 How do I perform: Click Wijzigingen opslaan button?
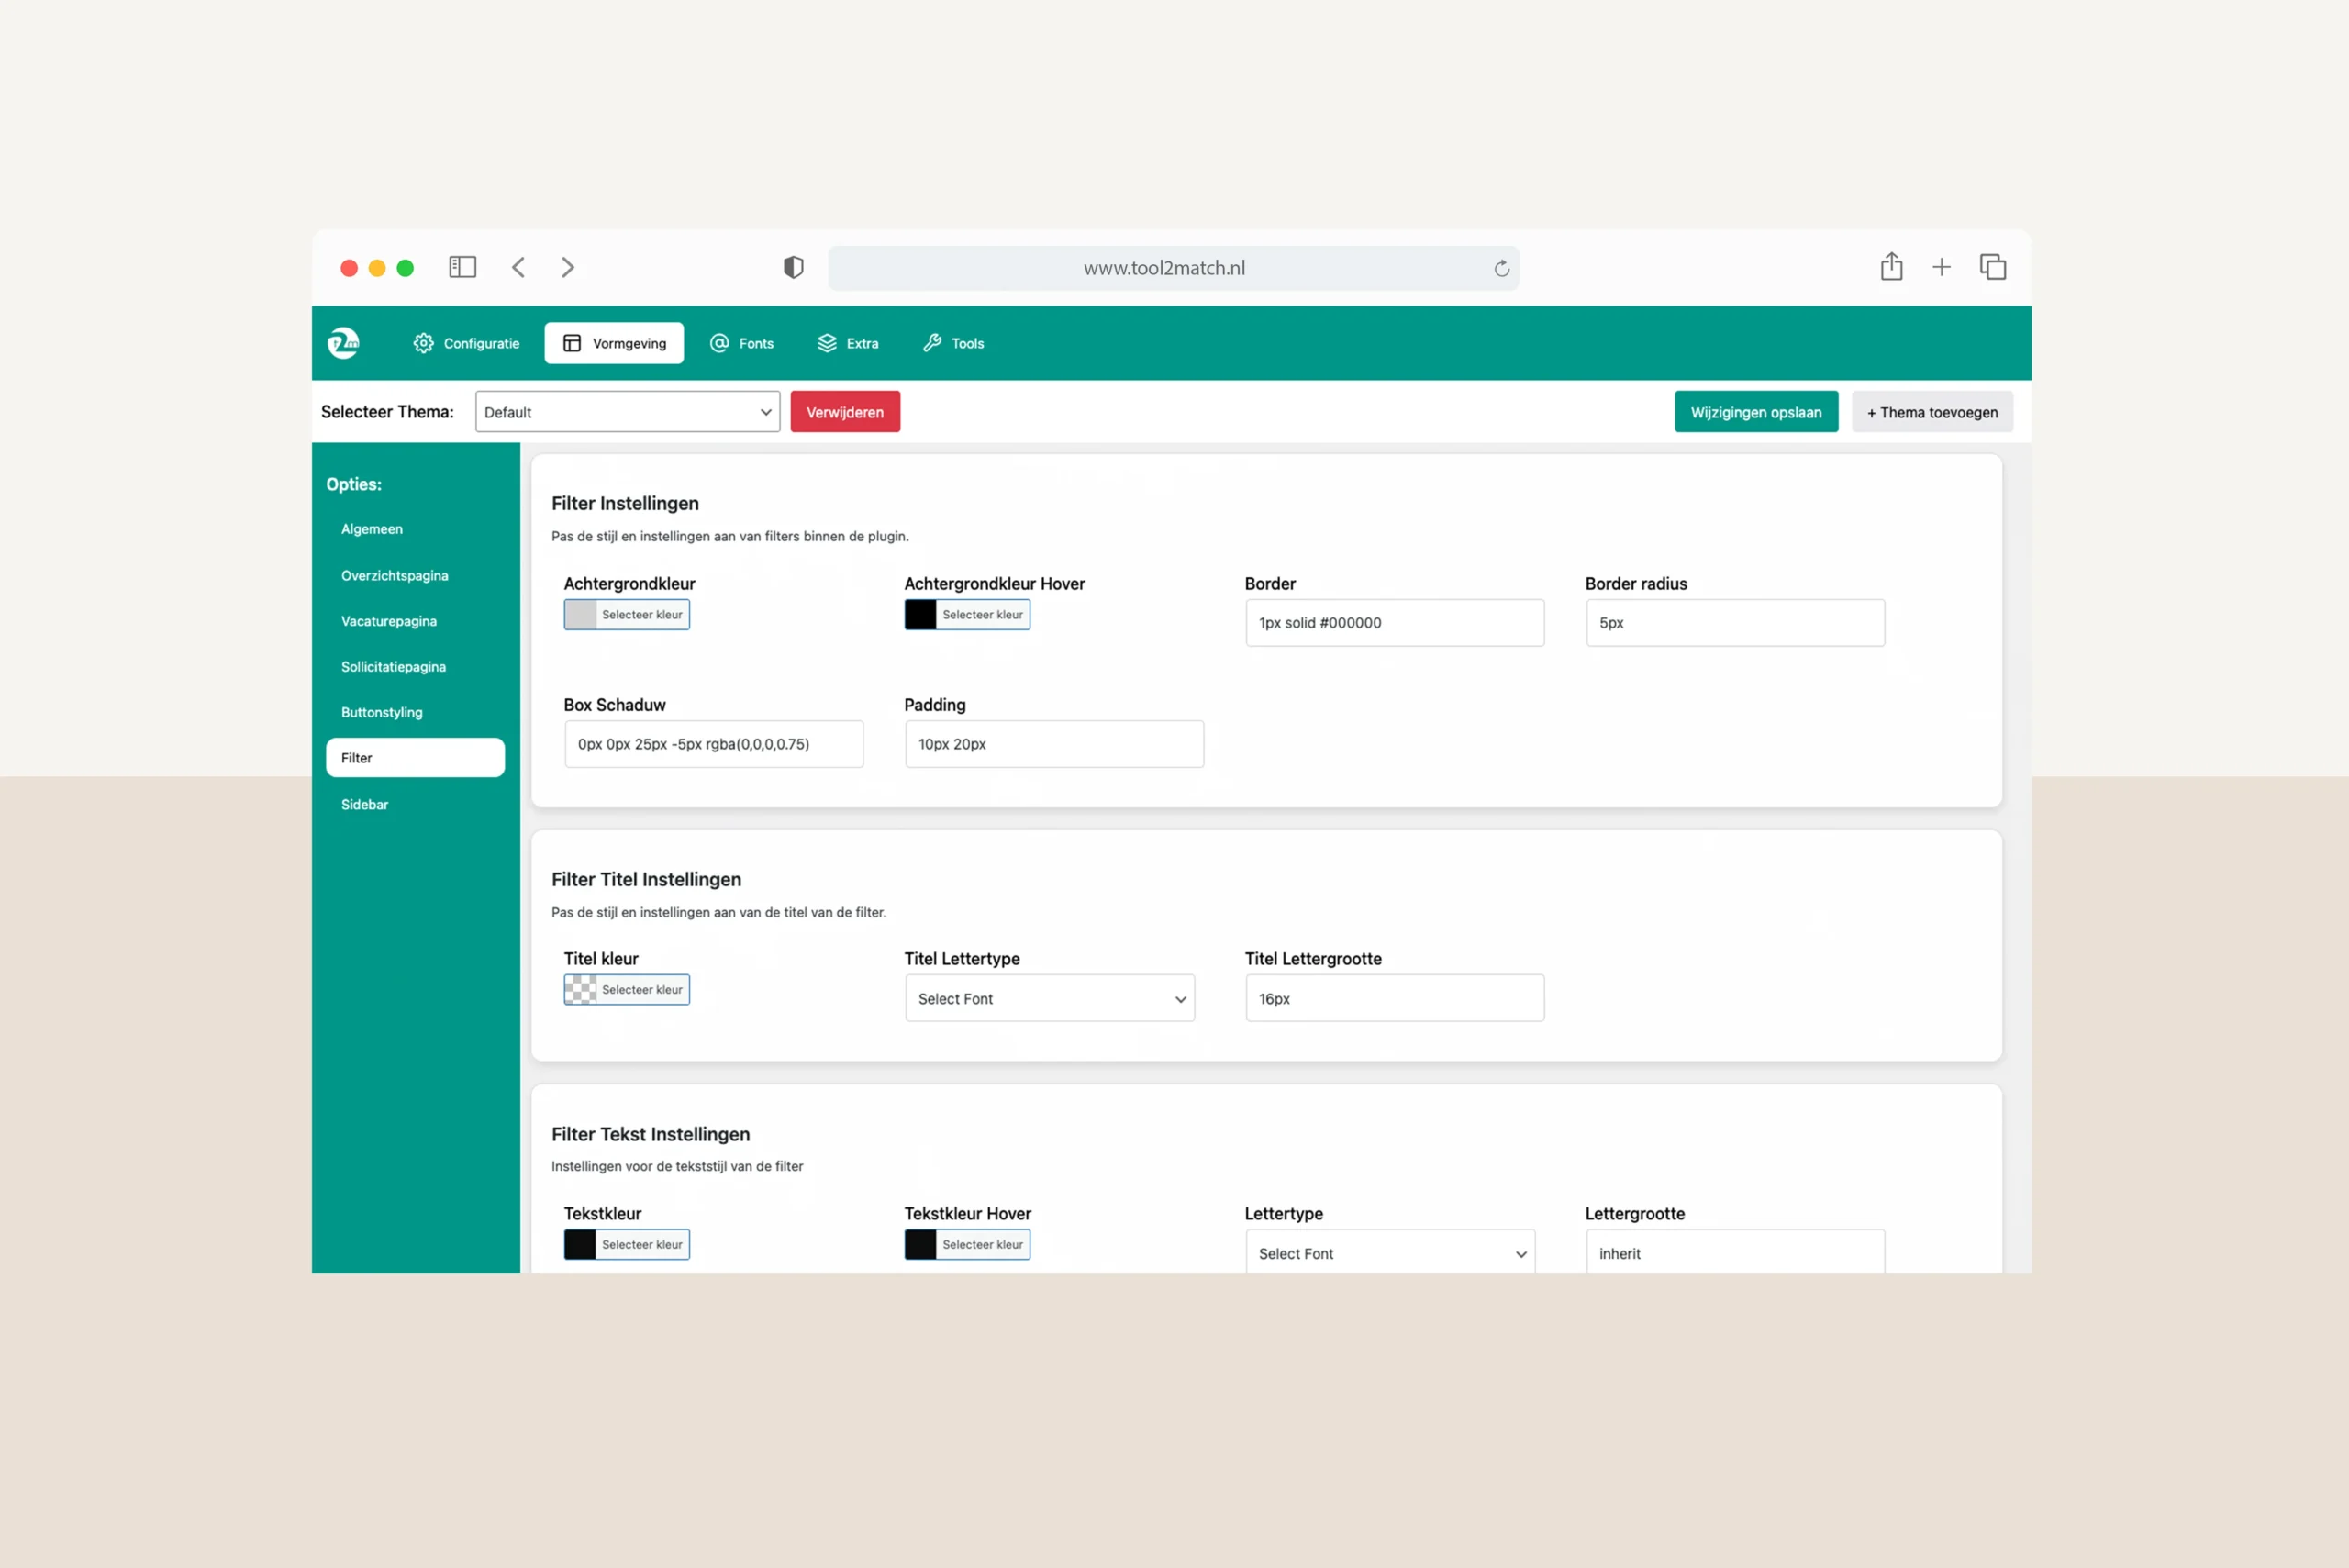[1755, 412]
